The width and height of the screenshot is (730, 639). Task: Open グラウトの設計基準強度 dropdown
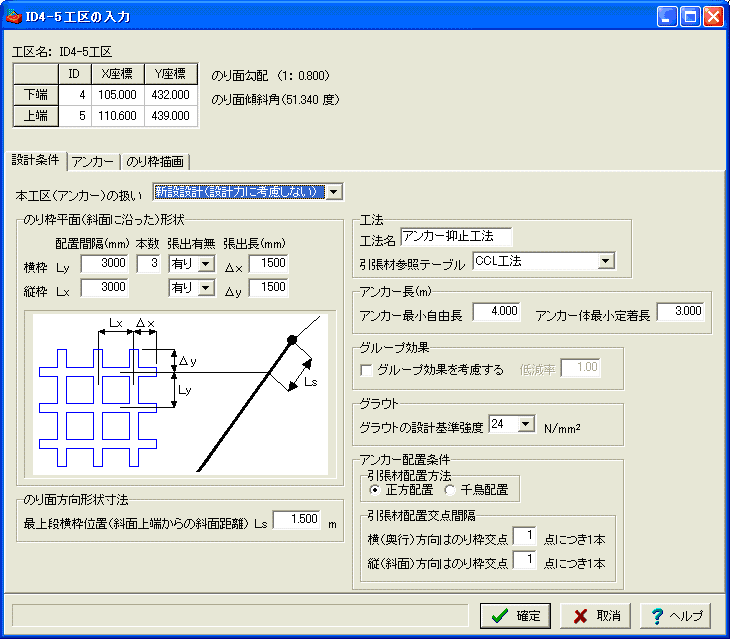click(x=526, y=424)
